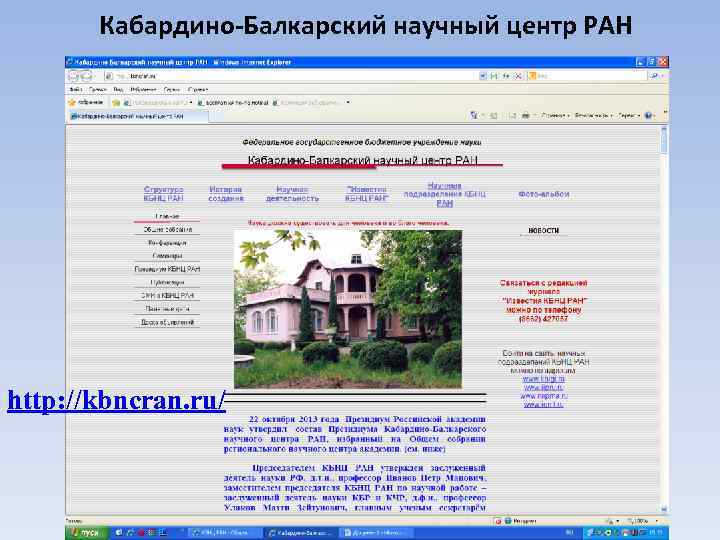Click the red Stop loading icon
Viewport: 720px width, 540px height.
pyautogui.click(x=518, y=76)
